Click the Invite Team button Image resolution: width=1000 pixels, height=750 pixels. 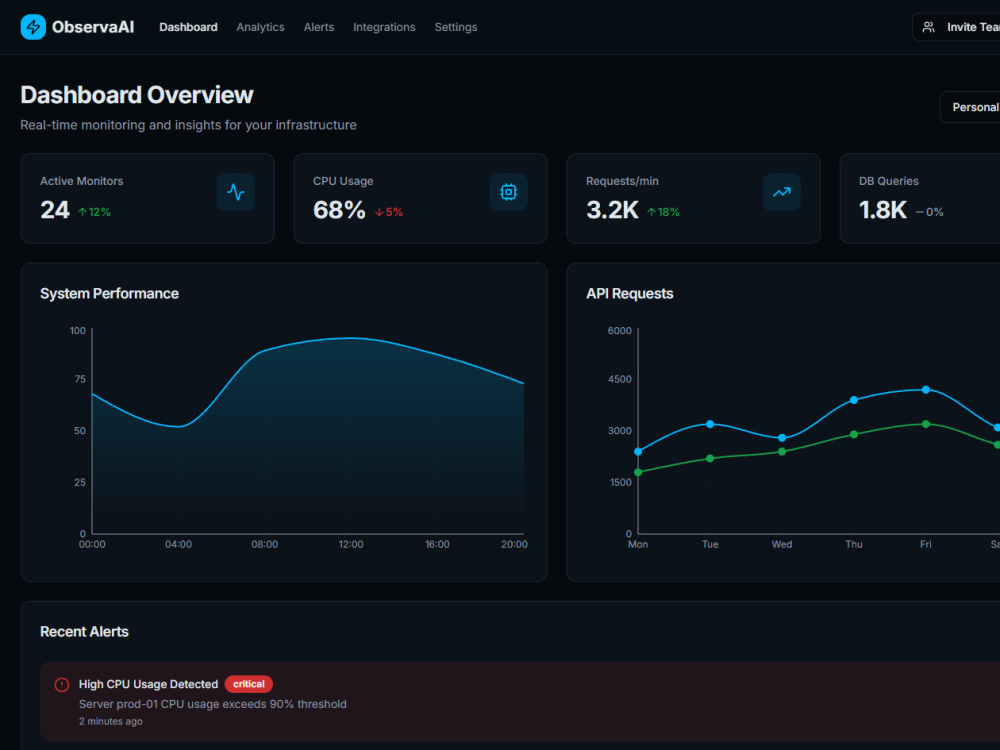[957, 27]
